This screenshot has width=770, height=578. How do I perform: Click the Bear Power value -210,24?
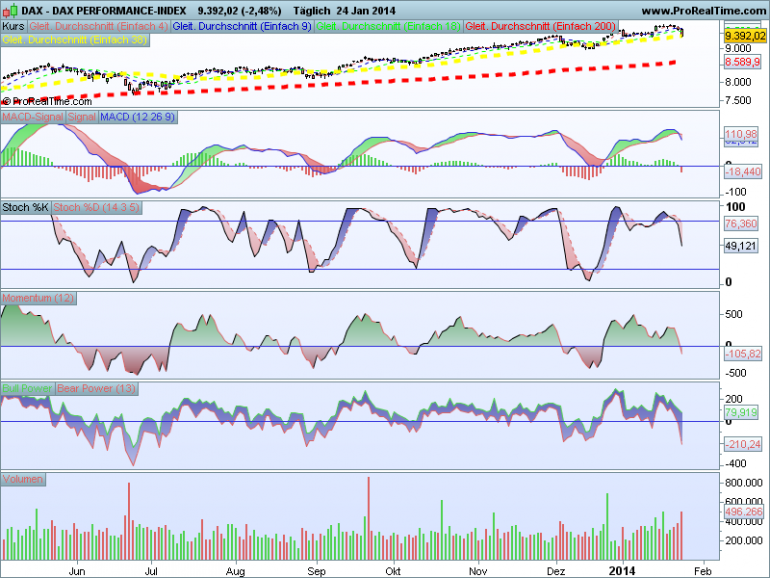coord(743,444)
